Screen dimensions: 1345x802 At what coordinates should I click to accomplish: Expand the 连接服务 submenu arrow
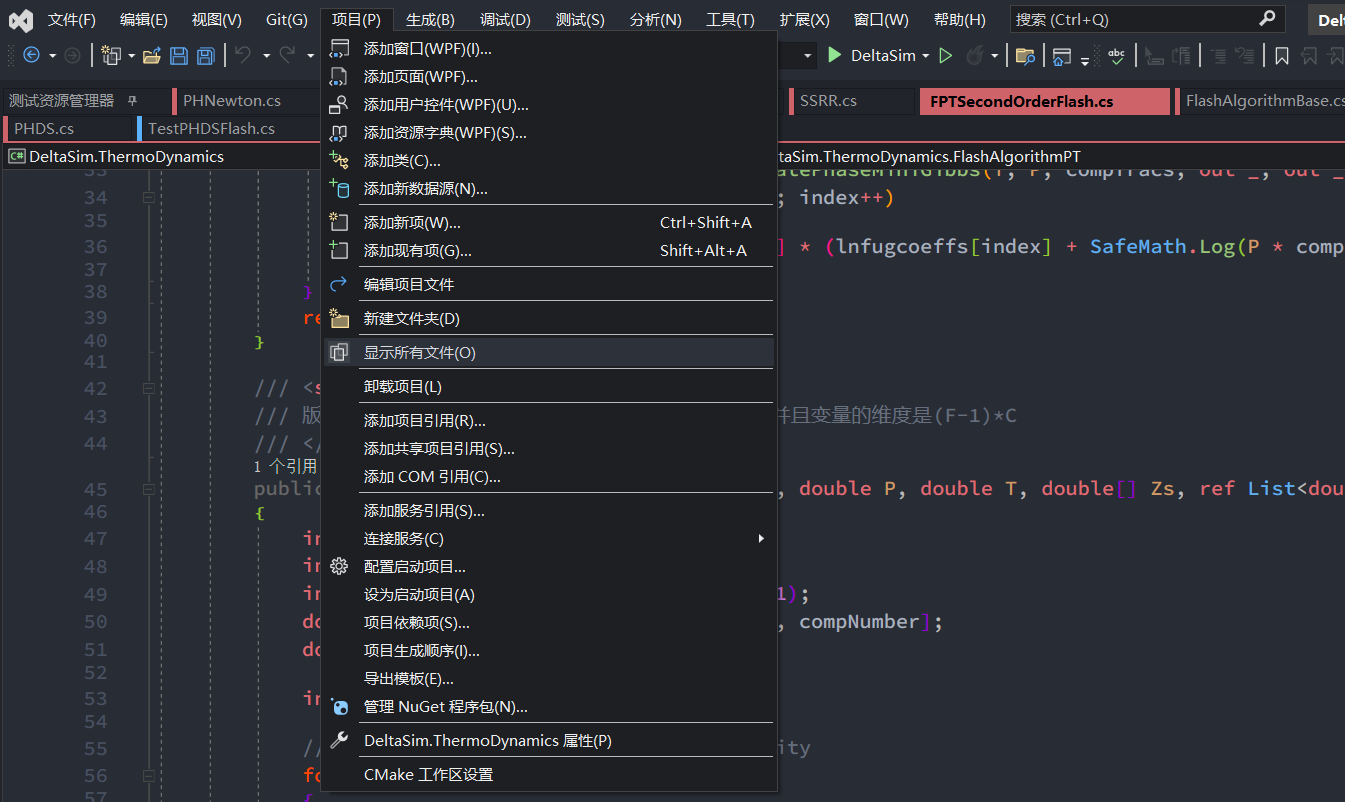click(x=761, y=538)
